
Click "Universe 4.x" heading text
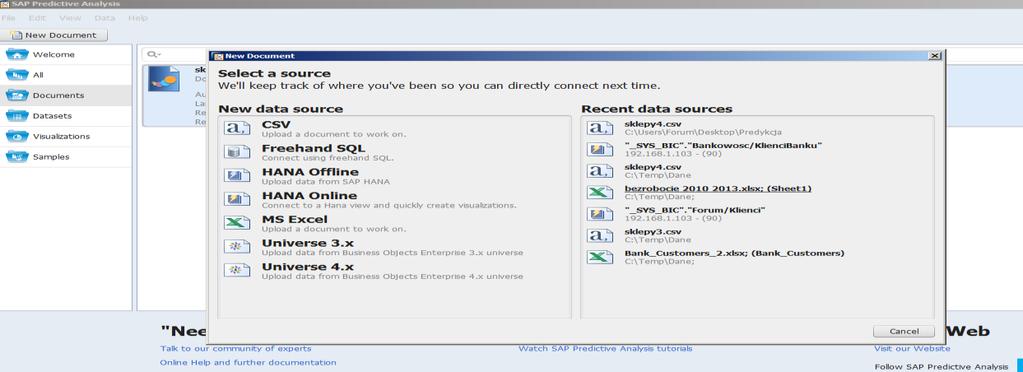(307, 267)
